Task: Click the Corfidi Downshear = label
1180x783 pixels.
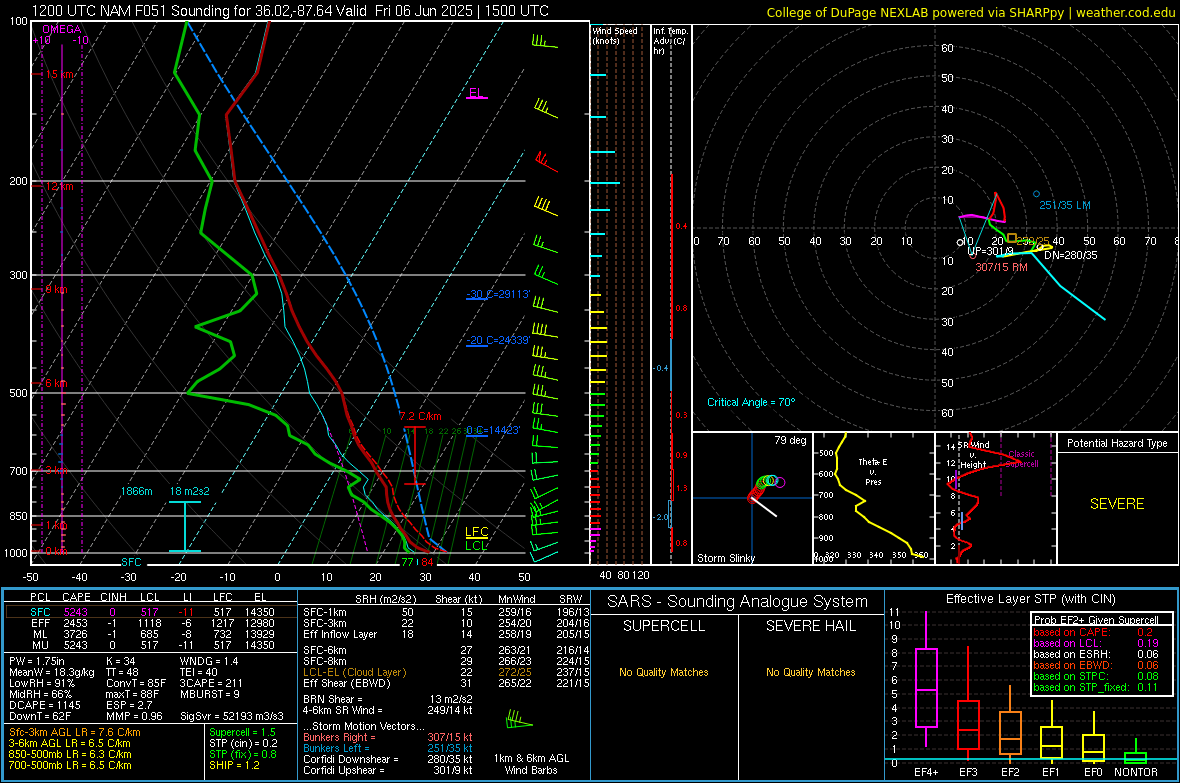Action: coord(347,760)
